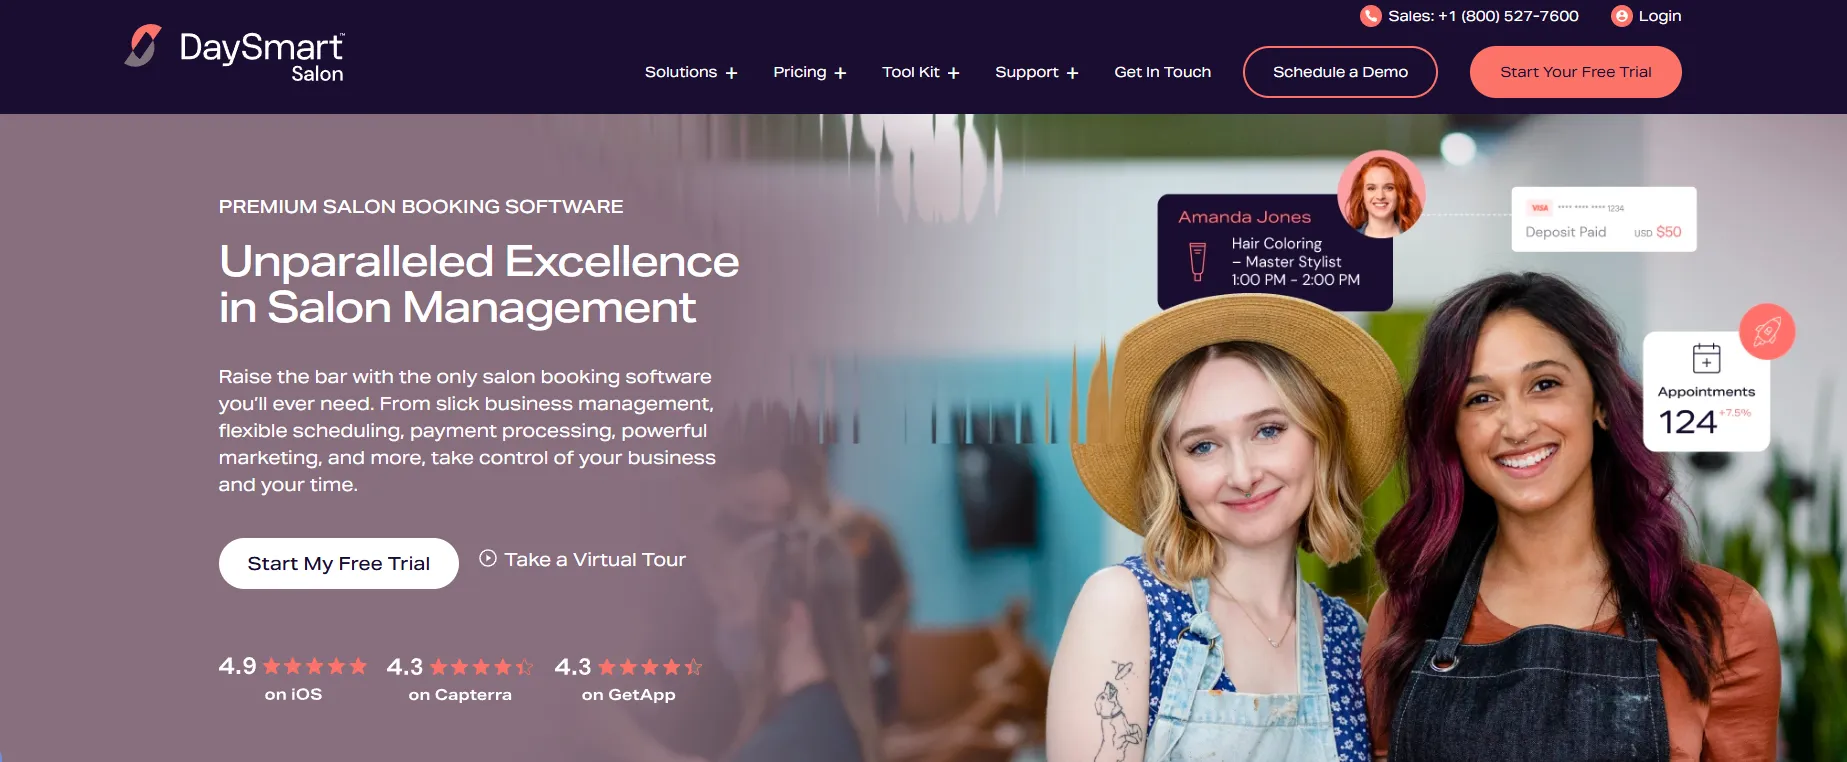Click Start My Free Trial button

pos(339,564)
